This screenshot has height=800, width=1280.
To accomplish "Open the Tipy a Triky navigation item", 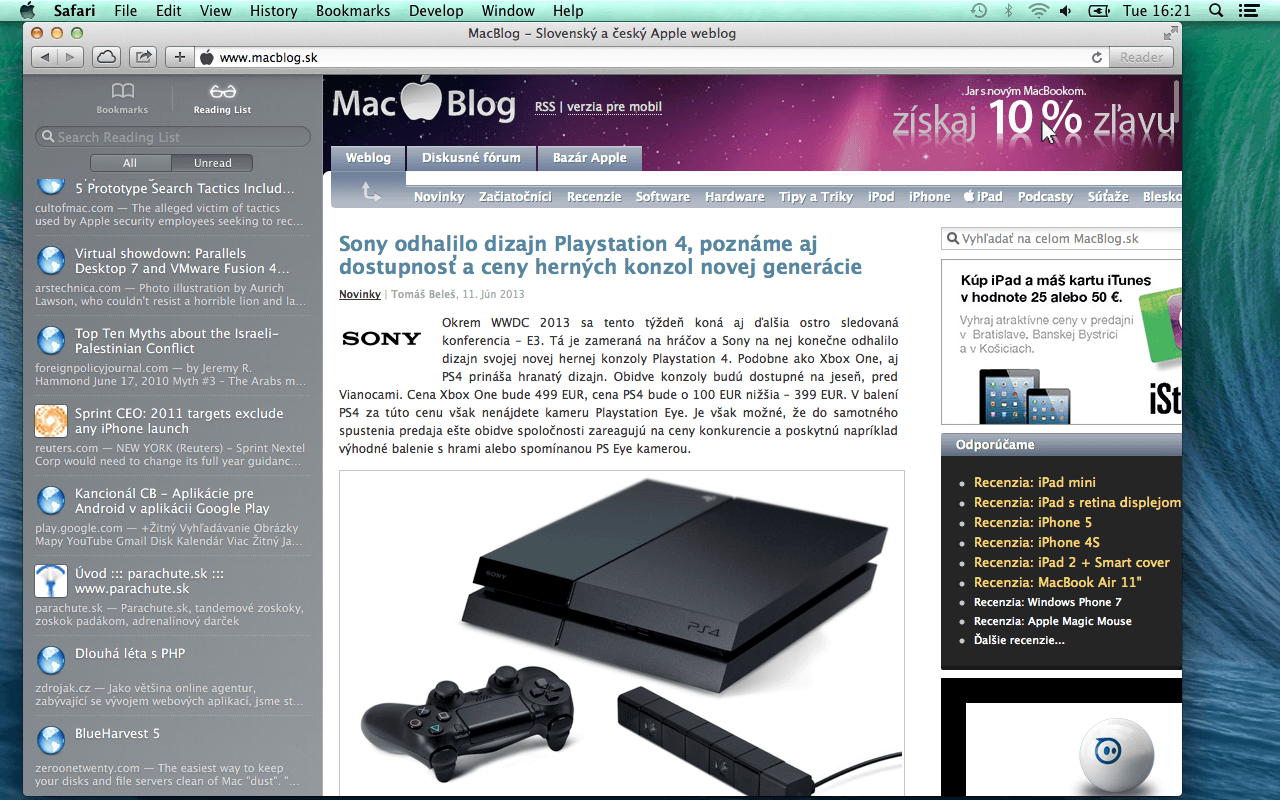I will pos(816,197).
